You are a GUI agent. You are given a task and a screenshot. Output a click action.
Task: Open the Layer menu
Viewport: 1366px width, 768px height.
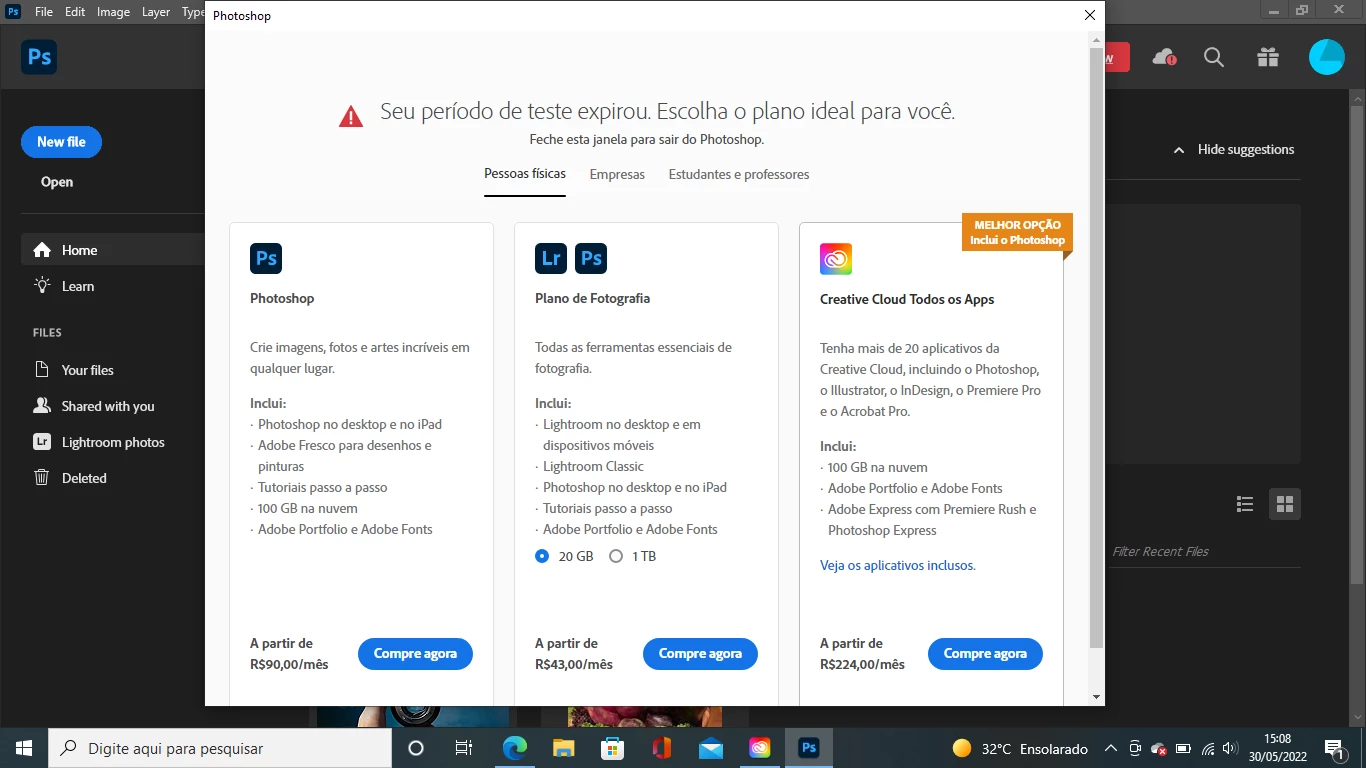156,12
